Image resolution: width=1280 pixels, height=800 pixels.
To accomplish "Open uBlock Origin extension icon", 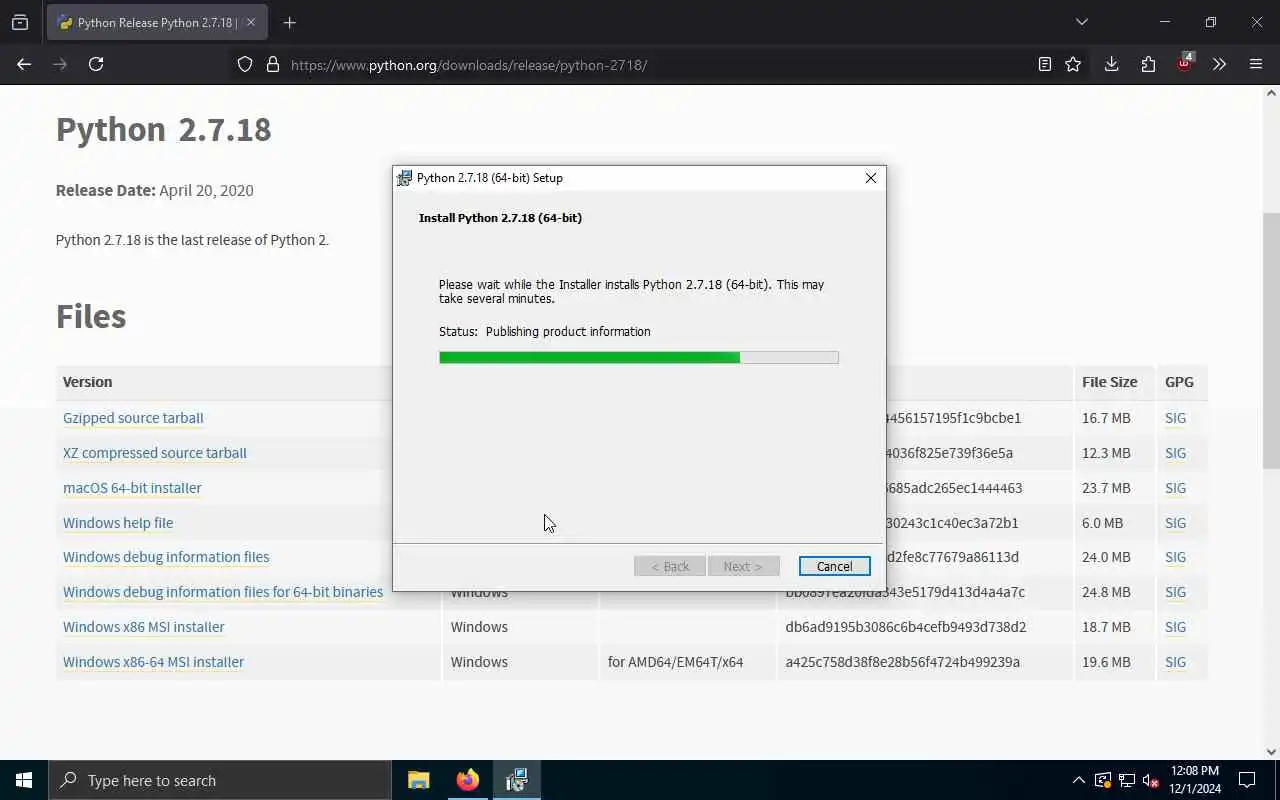I will [x=1185, y=63].
